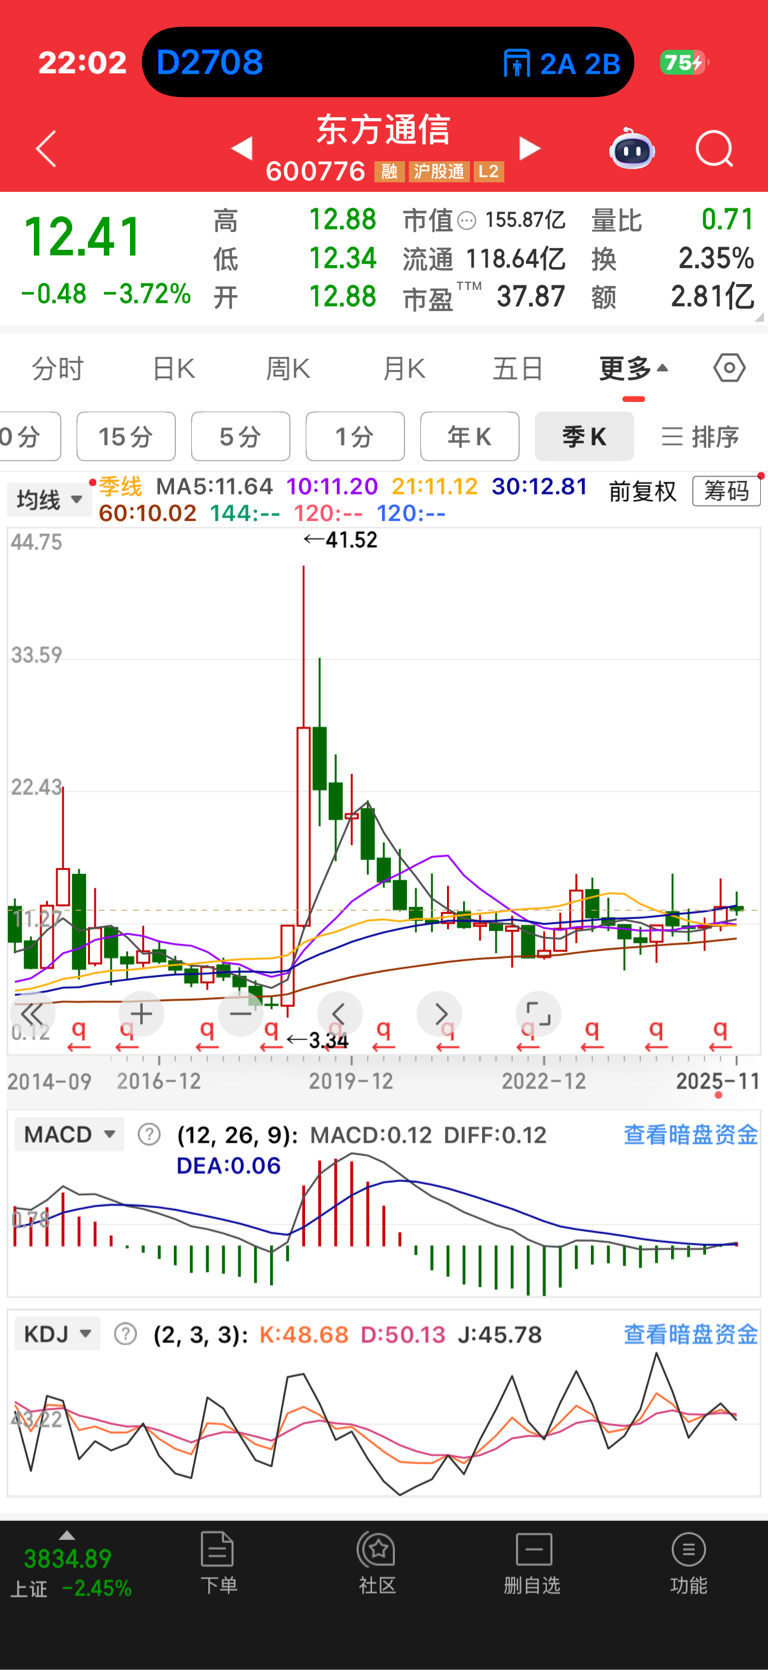Tap the 市值 info circle icon
The height and width of the screenshot is (1670, 768).
pos(467,221)
